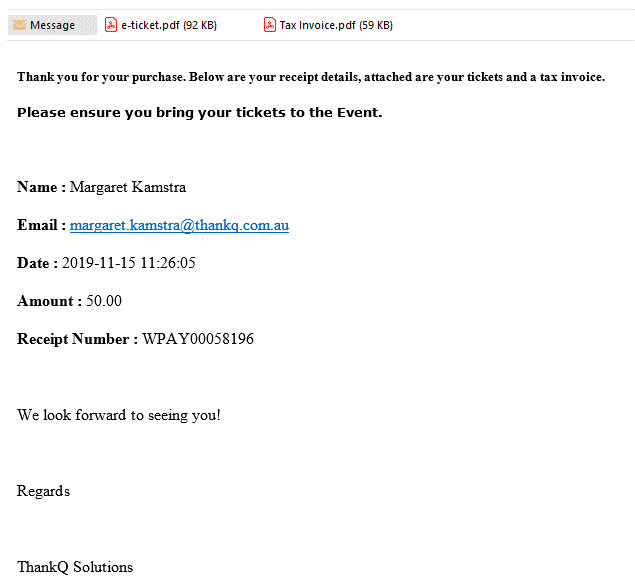Click the PDF icon beside Tax Invoice.pdf
Screen dimensions: 635x583
(x=270, y=25)
